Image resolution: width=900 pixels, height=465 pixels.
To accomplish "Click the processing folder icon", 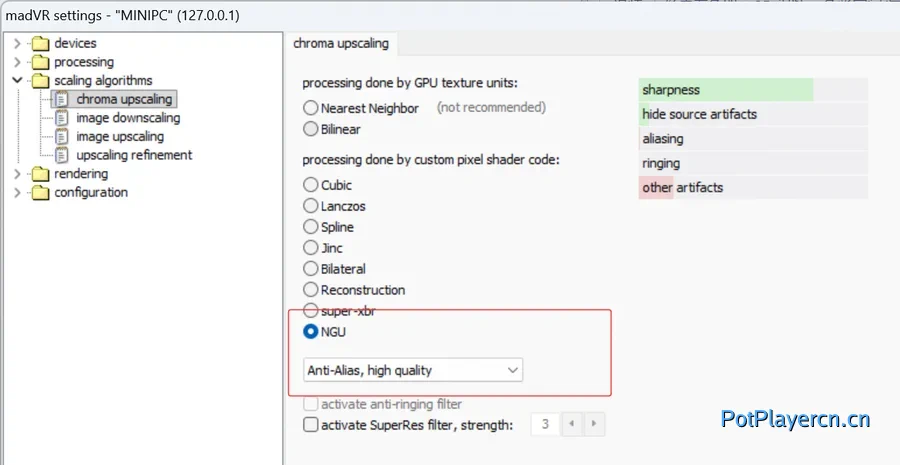I will tap(40, 62).
